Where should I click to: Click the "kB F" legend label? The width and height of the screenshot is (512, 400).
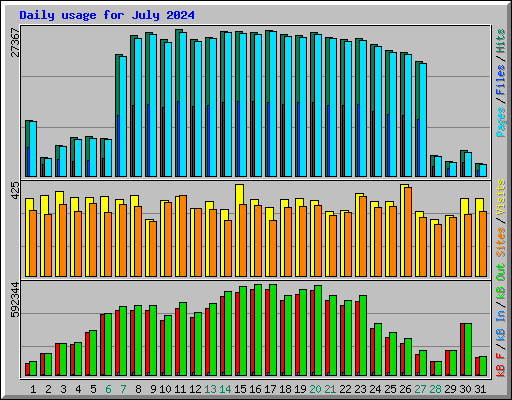[501, 365]
